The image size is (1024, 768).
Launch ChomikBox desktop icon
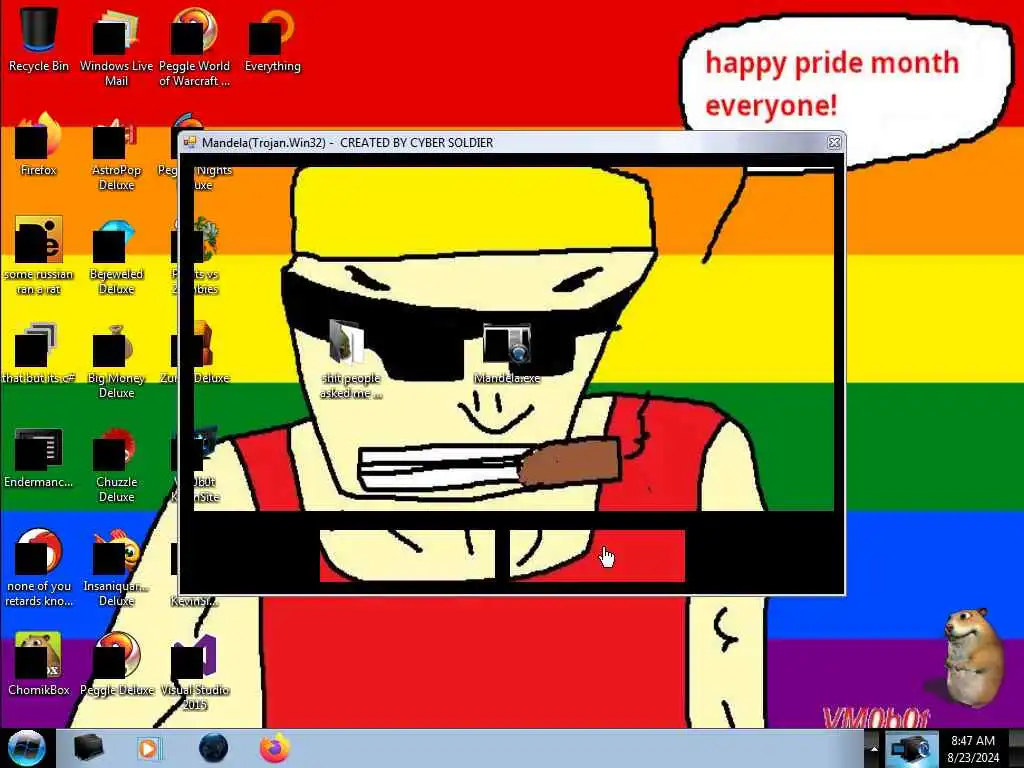[x=39, y=664]
